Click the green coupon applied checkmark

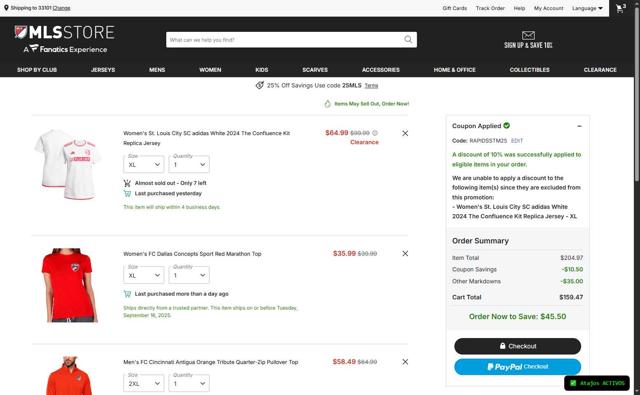507,126
